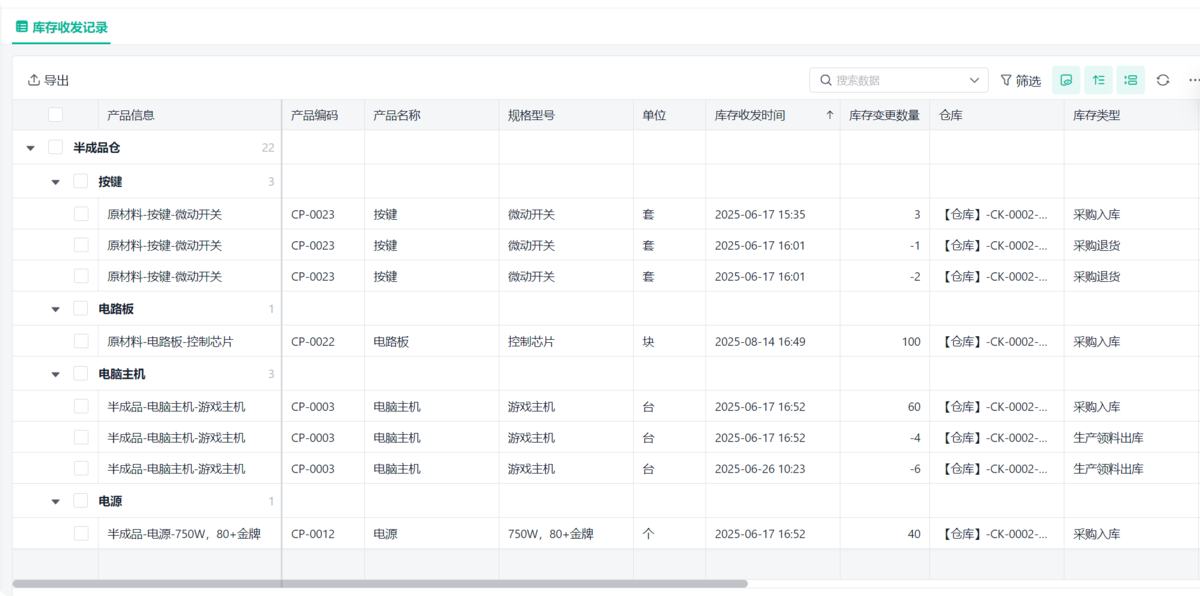Screen dimensions: 1200x596
Task: Click the ascending sort arrow on 库存收发时间
Action: [829, 115]
